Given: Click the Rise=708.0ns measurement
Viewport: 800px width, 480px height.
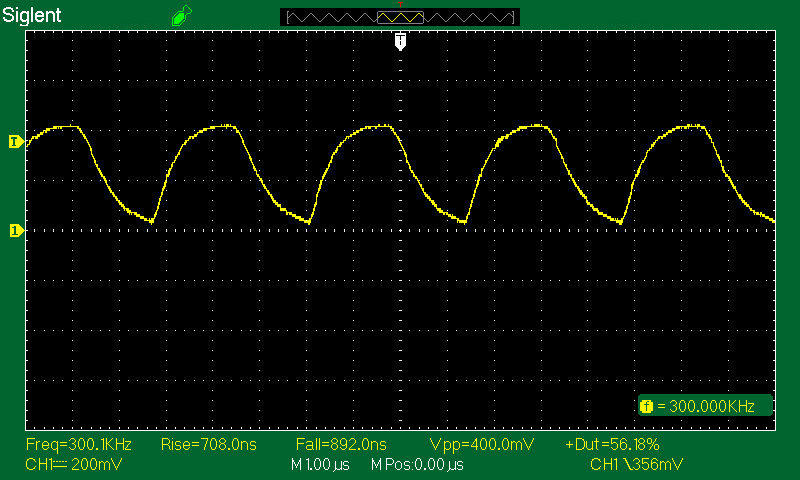Looking at the screenshot, I should tap(209, 444).
